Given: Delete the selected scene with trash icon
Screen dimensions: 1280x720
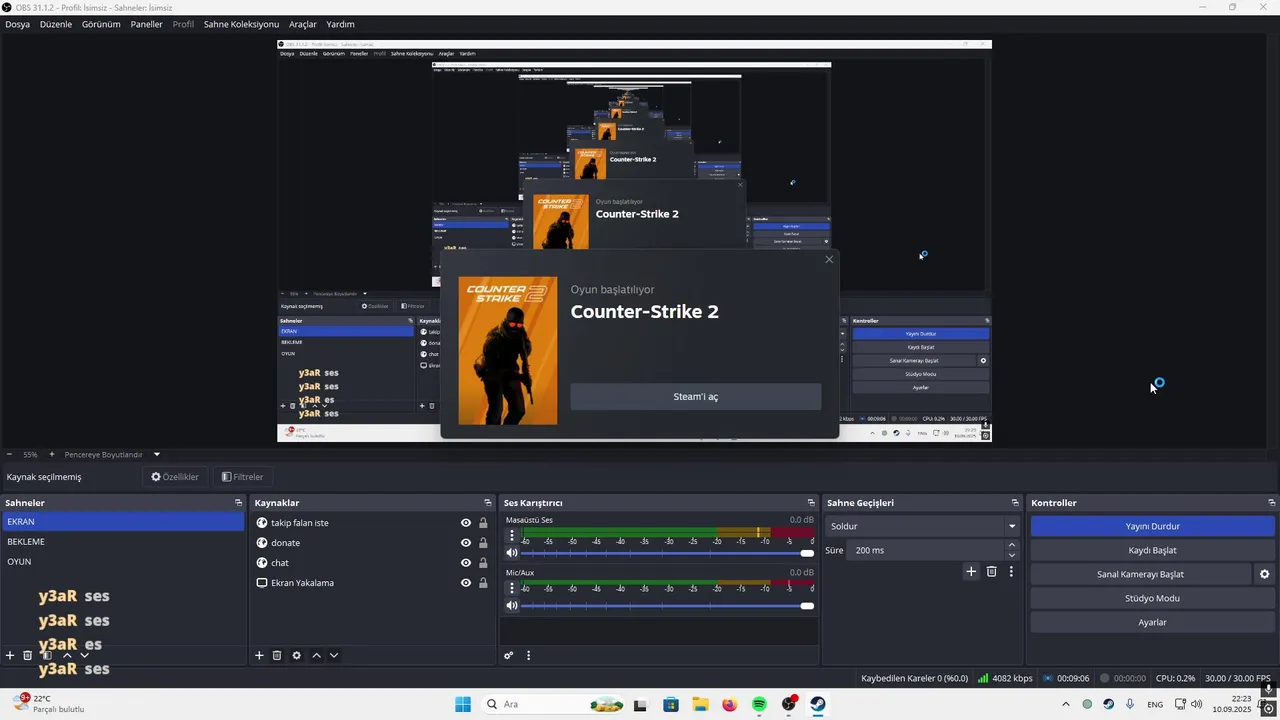Looking at the screenshot, I should point(28,656).
